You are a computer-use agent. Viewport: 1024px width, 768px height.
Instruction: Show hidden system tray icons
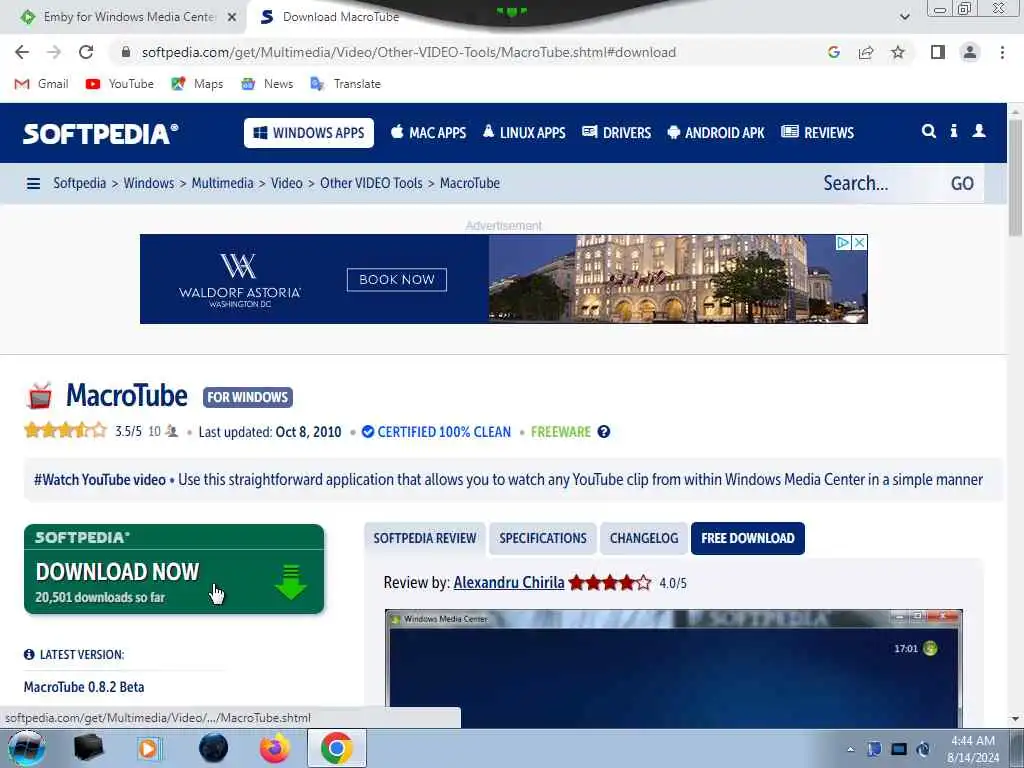click(x=850, y=749)
